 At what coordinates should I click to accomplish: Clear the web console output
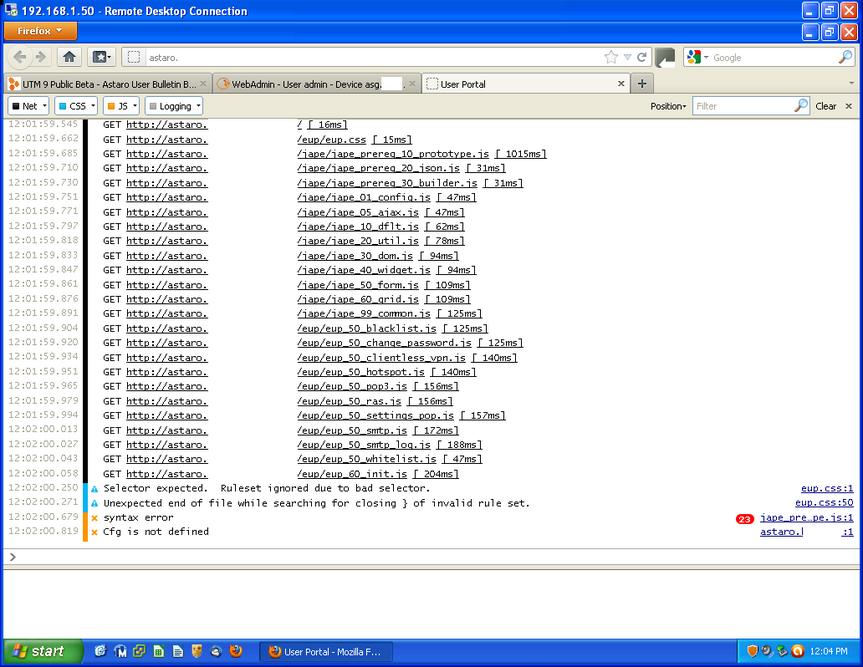tap(826, 106)
